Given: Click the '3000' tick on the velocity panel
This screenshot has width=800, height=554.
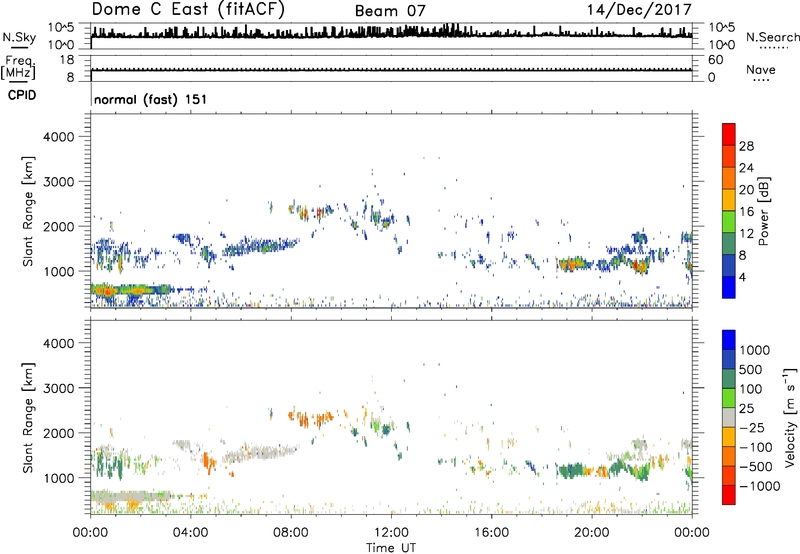Looking at the screenshot, I should (59, 388).
